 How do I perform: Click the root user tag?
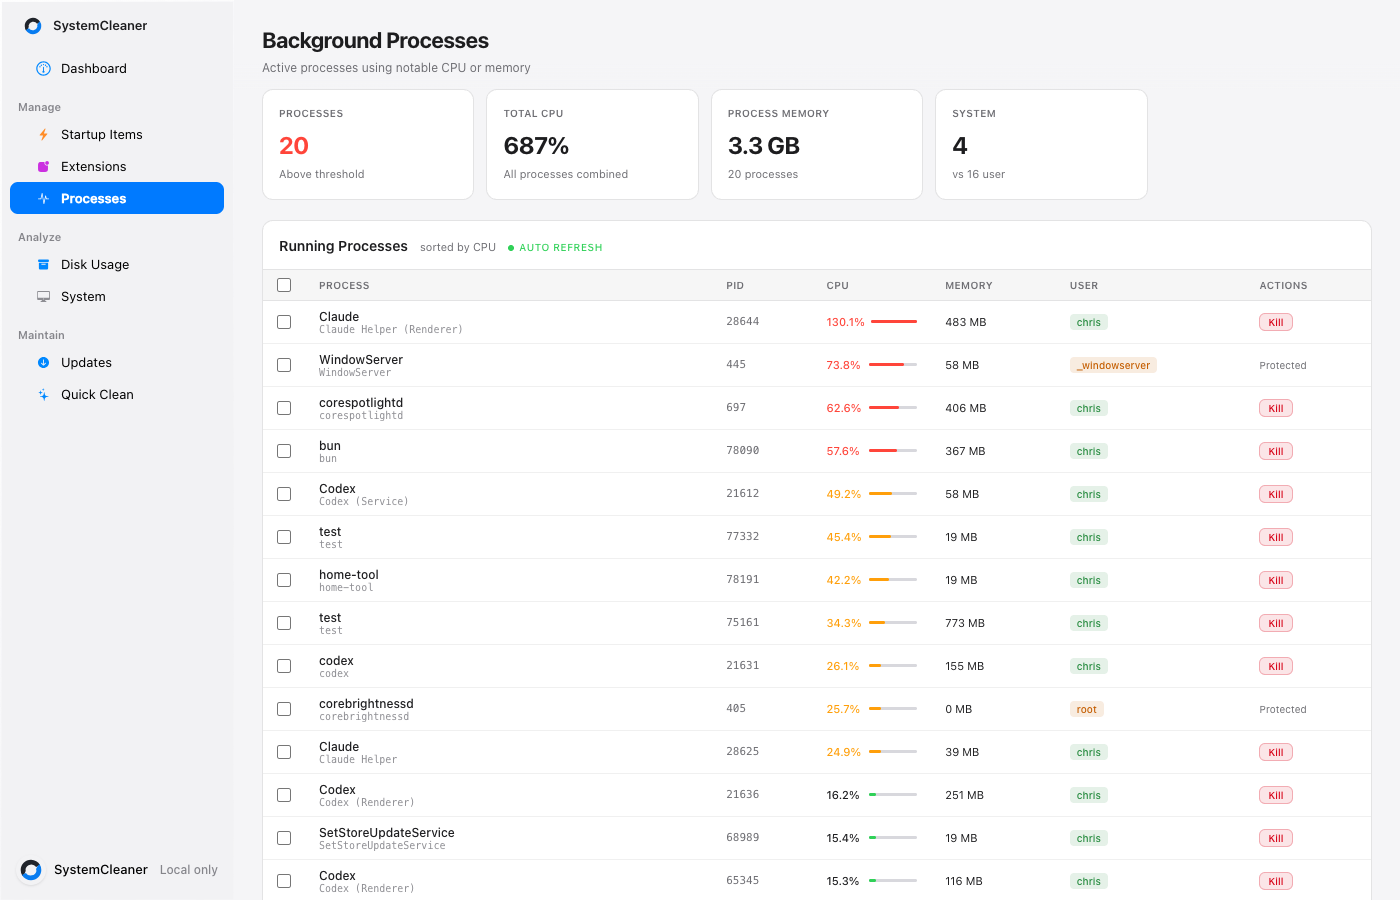pos(1086,709)
